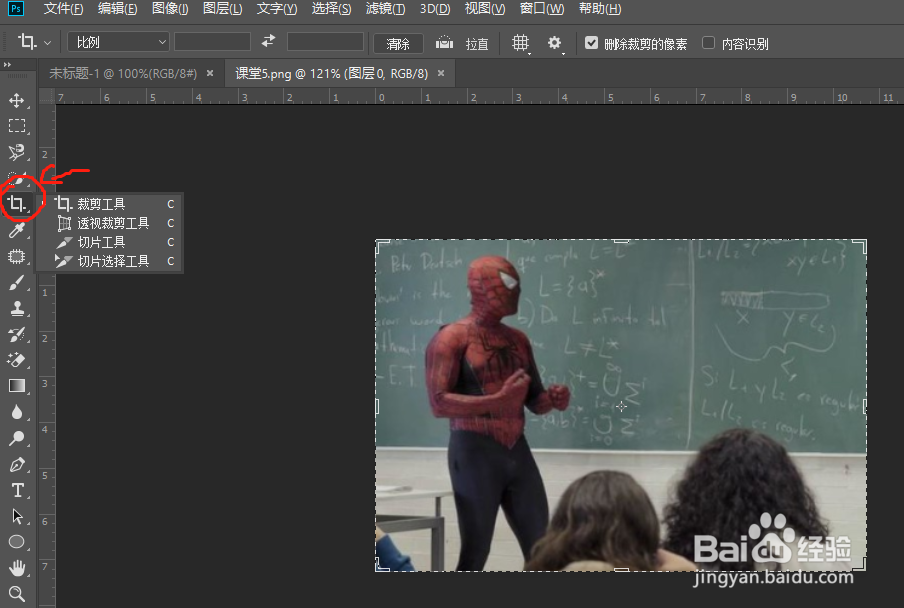Image resolution: width=904 pixels, height=608 pixels.
Task: Open the 帮助(H) menu
Action: pos(600,9)
